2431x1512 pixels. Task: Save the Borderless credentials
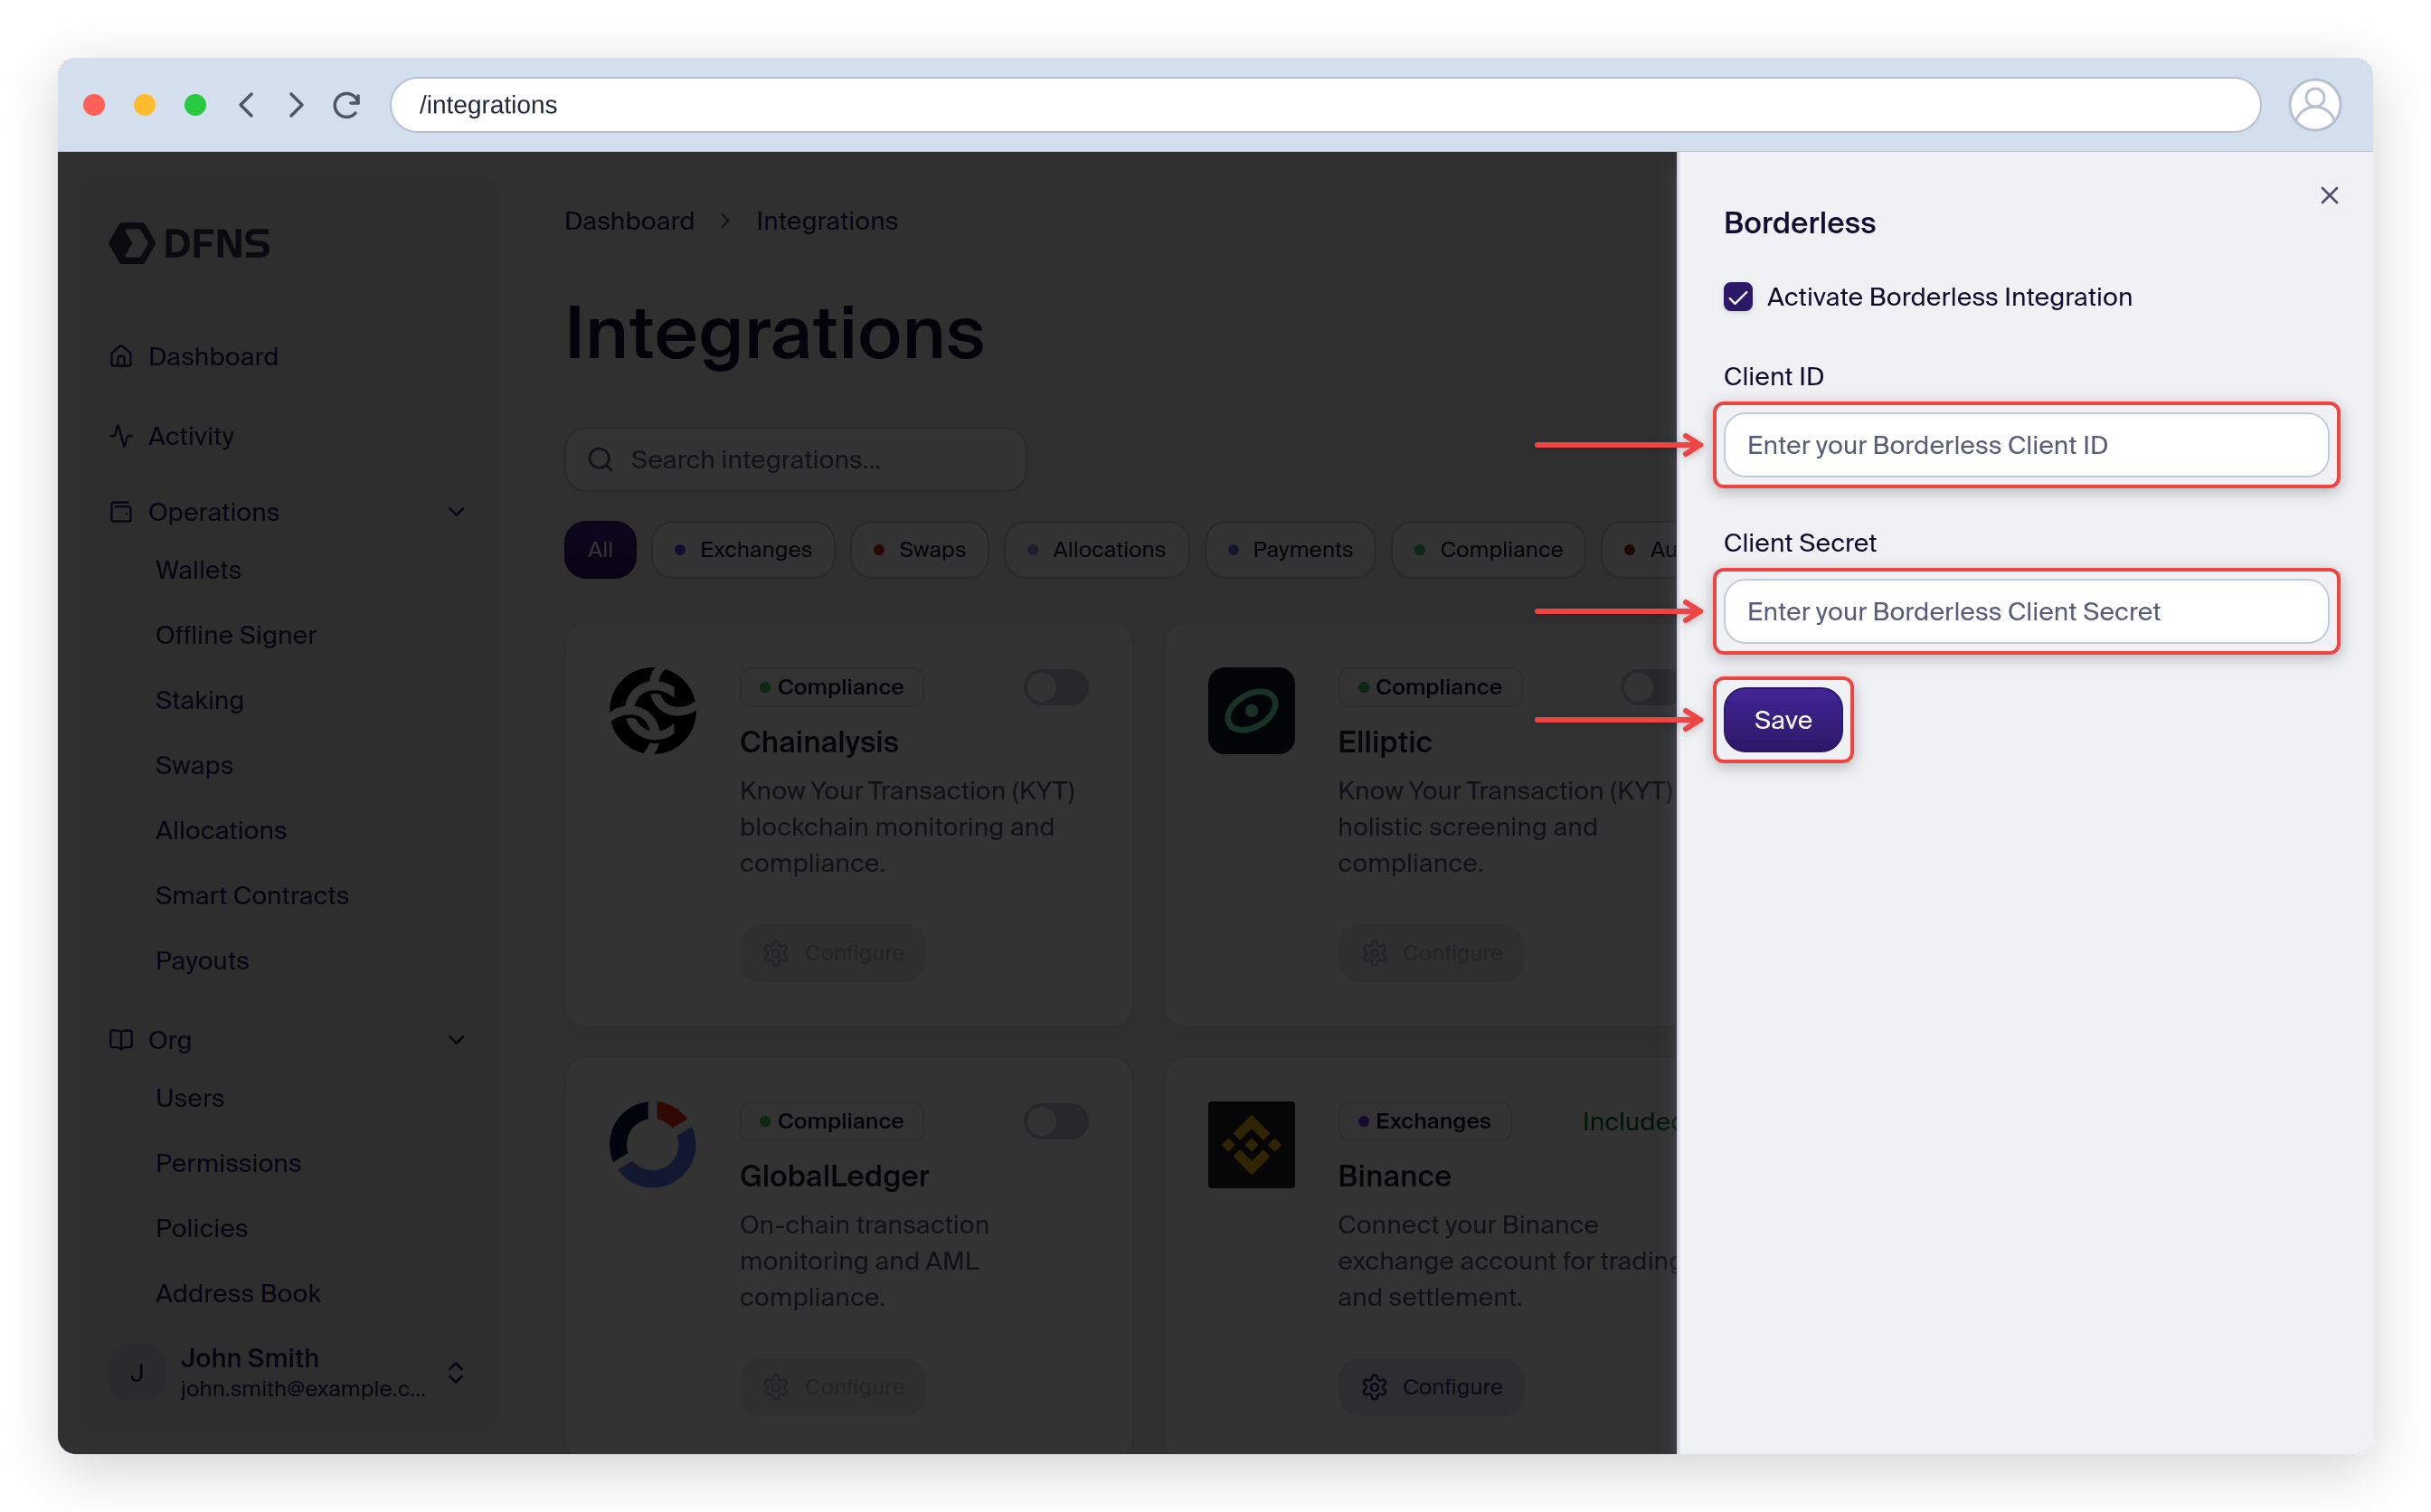click(x=1782, y=720)
